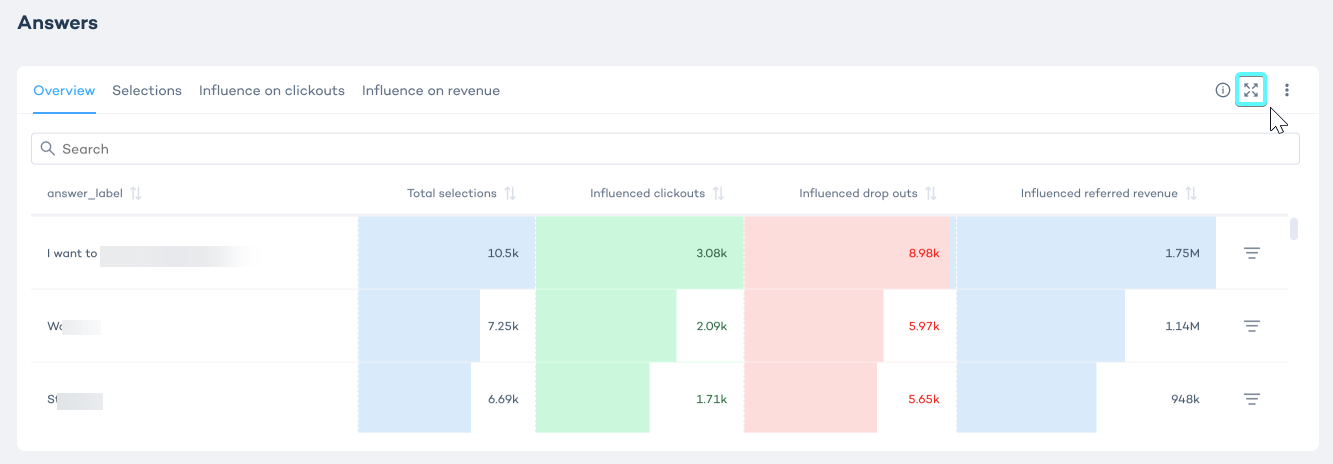This screenshot has height=464, width=1333.
Task: Sort by Influenced drop outs column arrows
Action: click(930, 193)
